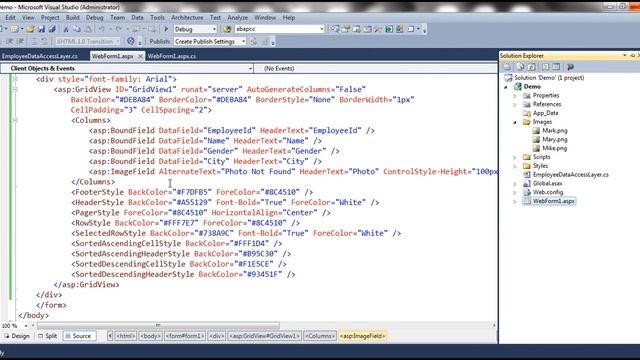Open the Tools menu
This screenshot has width=640, height=360.
[157, 18]
